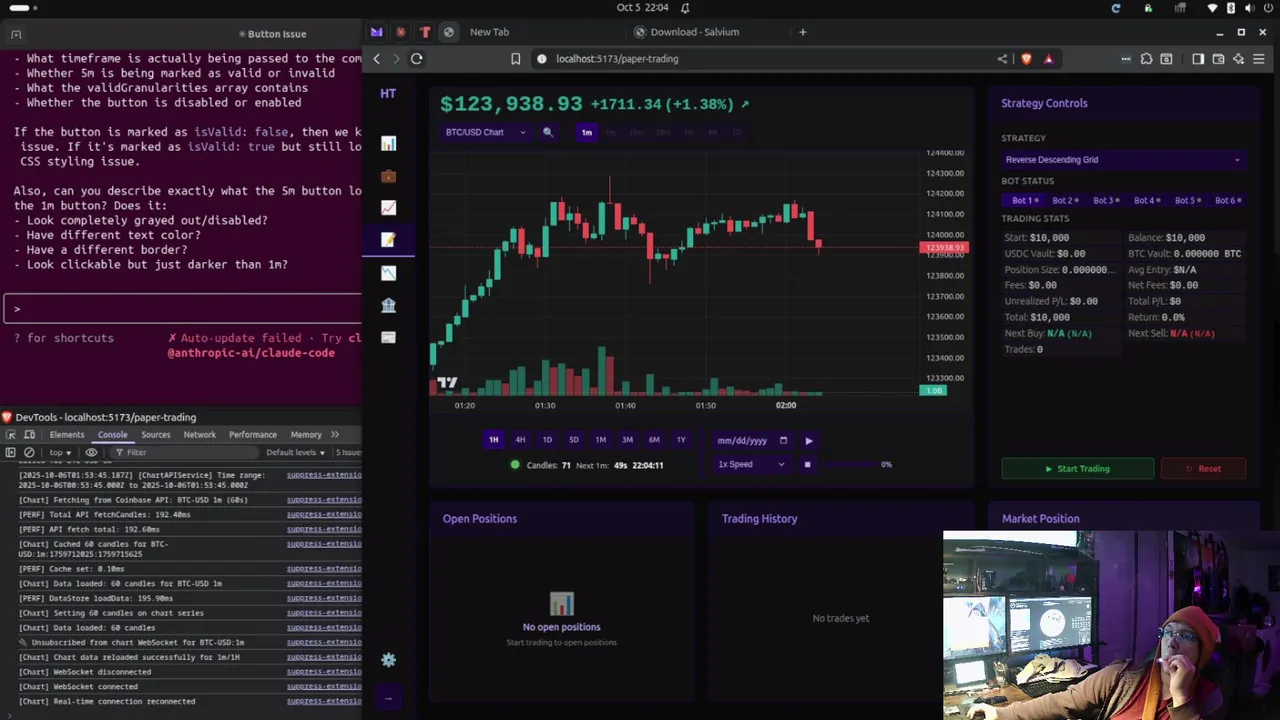
Task: Select the 1Y range button
Action: coord(681,440)
